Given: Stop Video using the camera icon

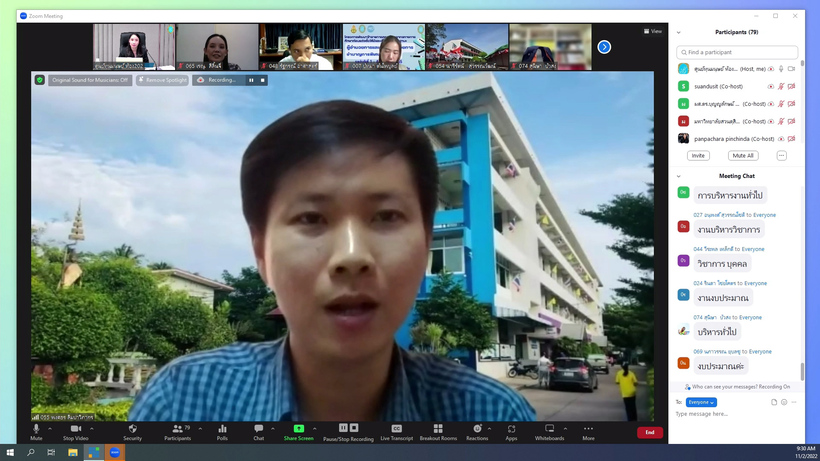Looking at the screenshot, I should click(75, 429).
